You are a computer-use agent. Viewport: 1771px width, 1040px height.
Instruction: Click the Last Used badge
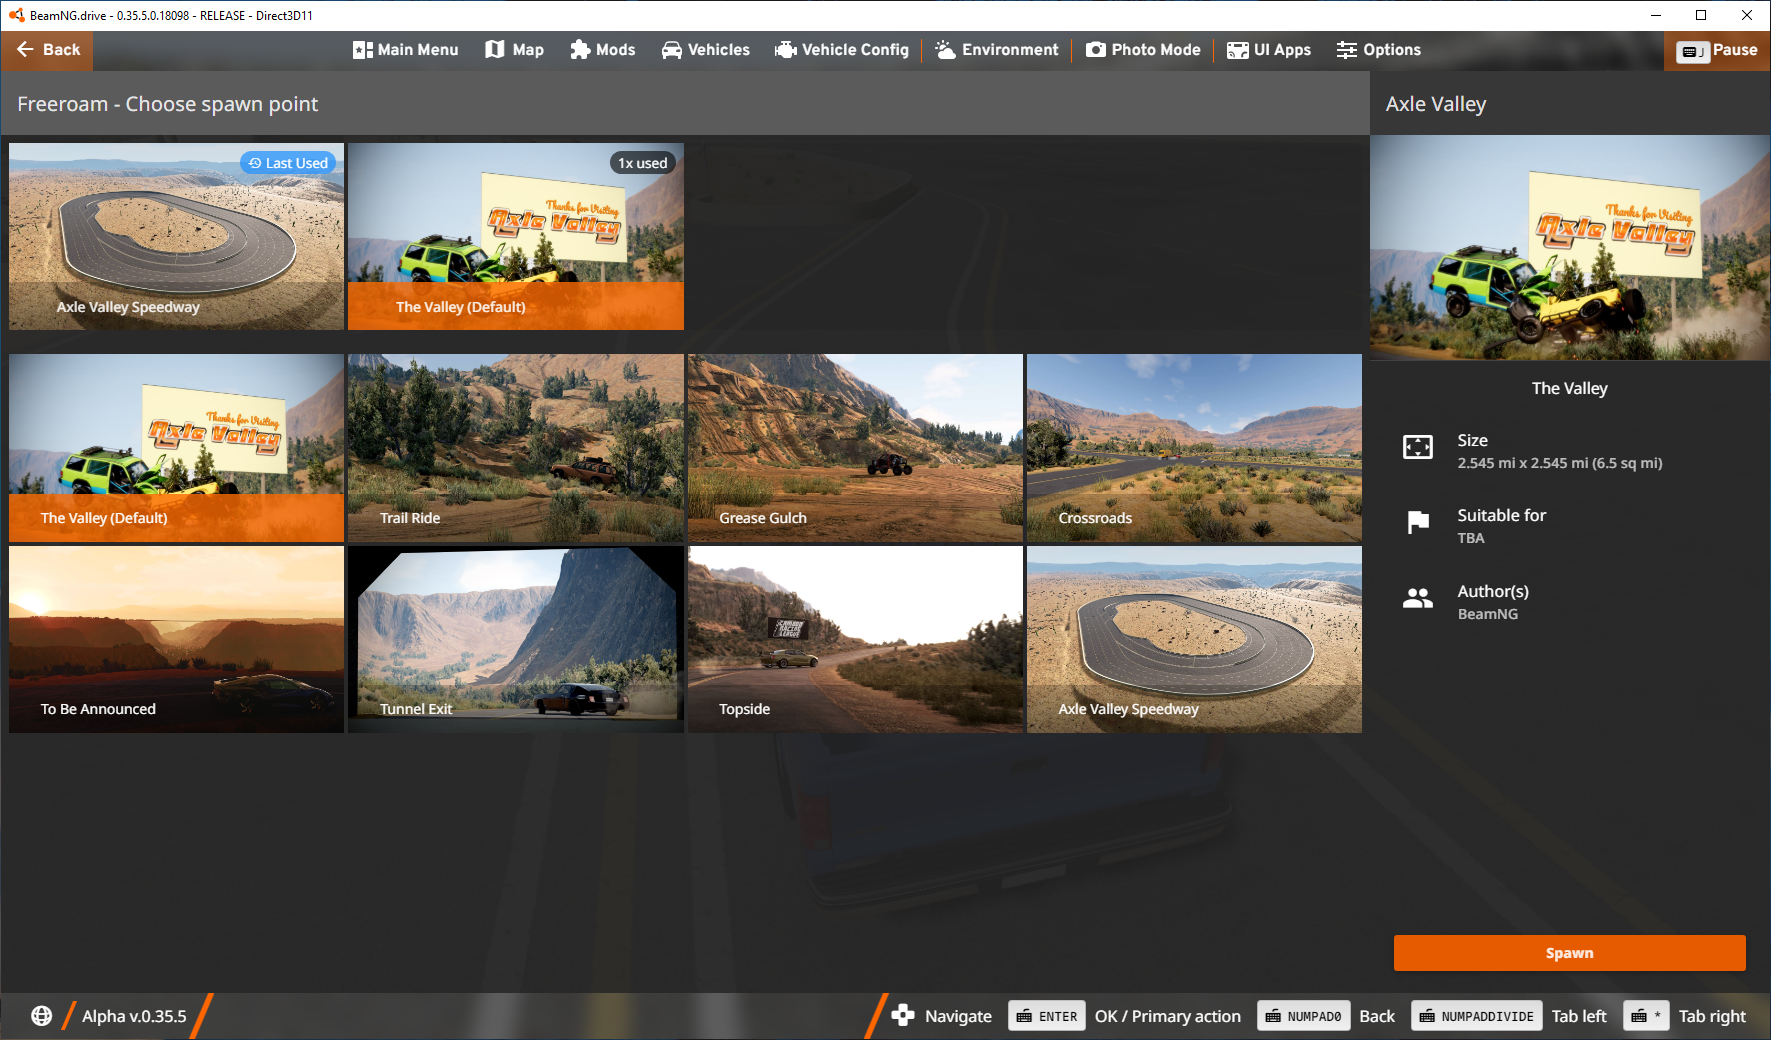click(288, 163)
